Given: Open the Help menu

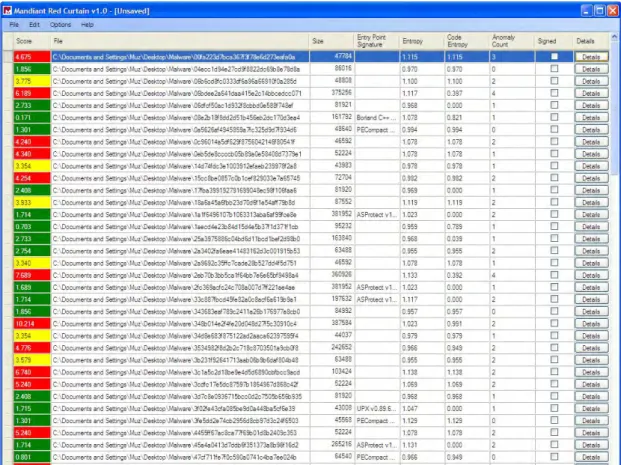Looking at the screenshot, I should point(87,25).
